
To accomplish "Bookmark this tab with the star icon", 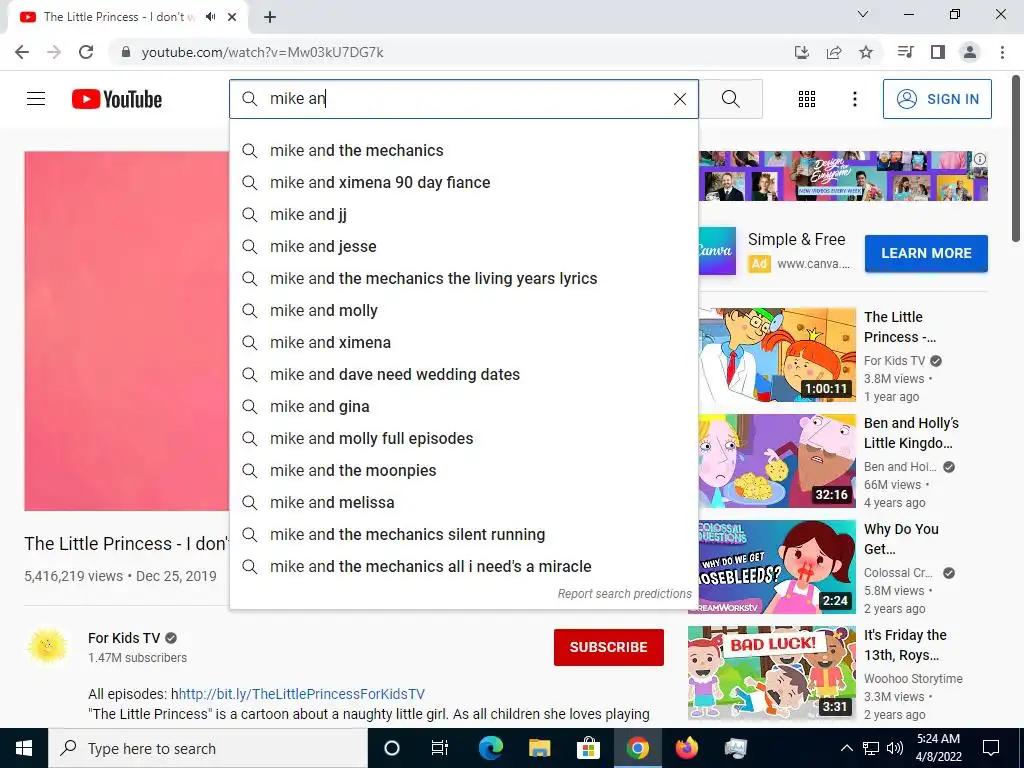I will click(x=866, y=52).
